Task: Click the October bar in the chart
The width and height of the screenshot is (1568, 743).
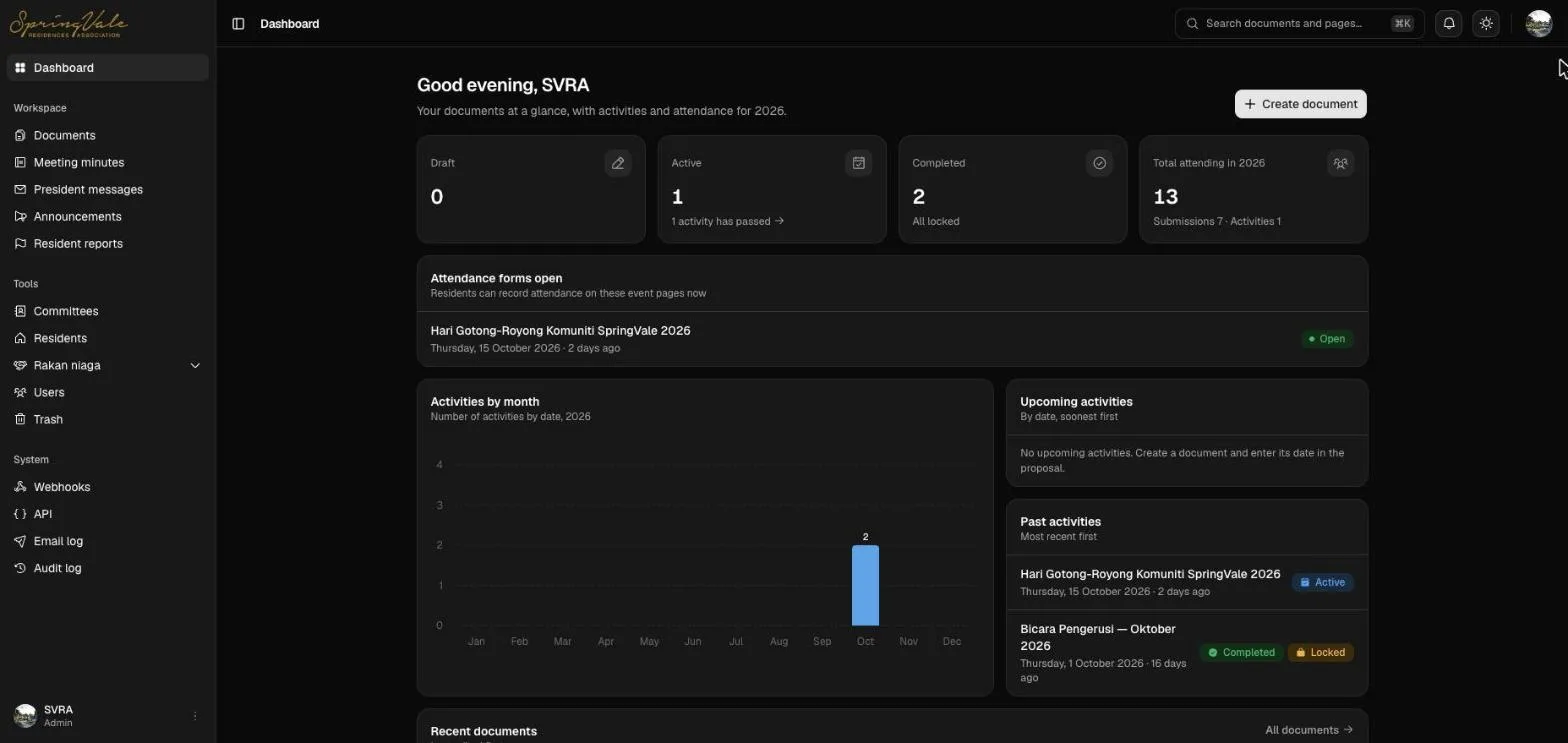Action: click(x=865, y=585)
